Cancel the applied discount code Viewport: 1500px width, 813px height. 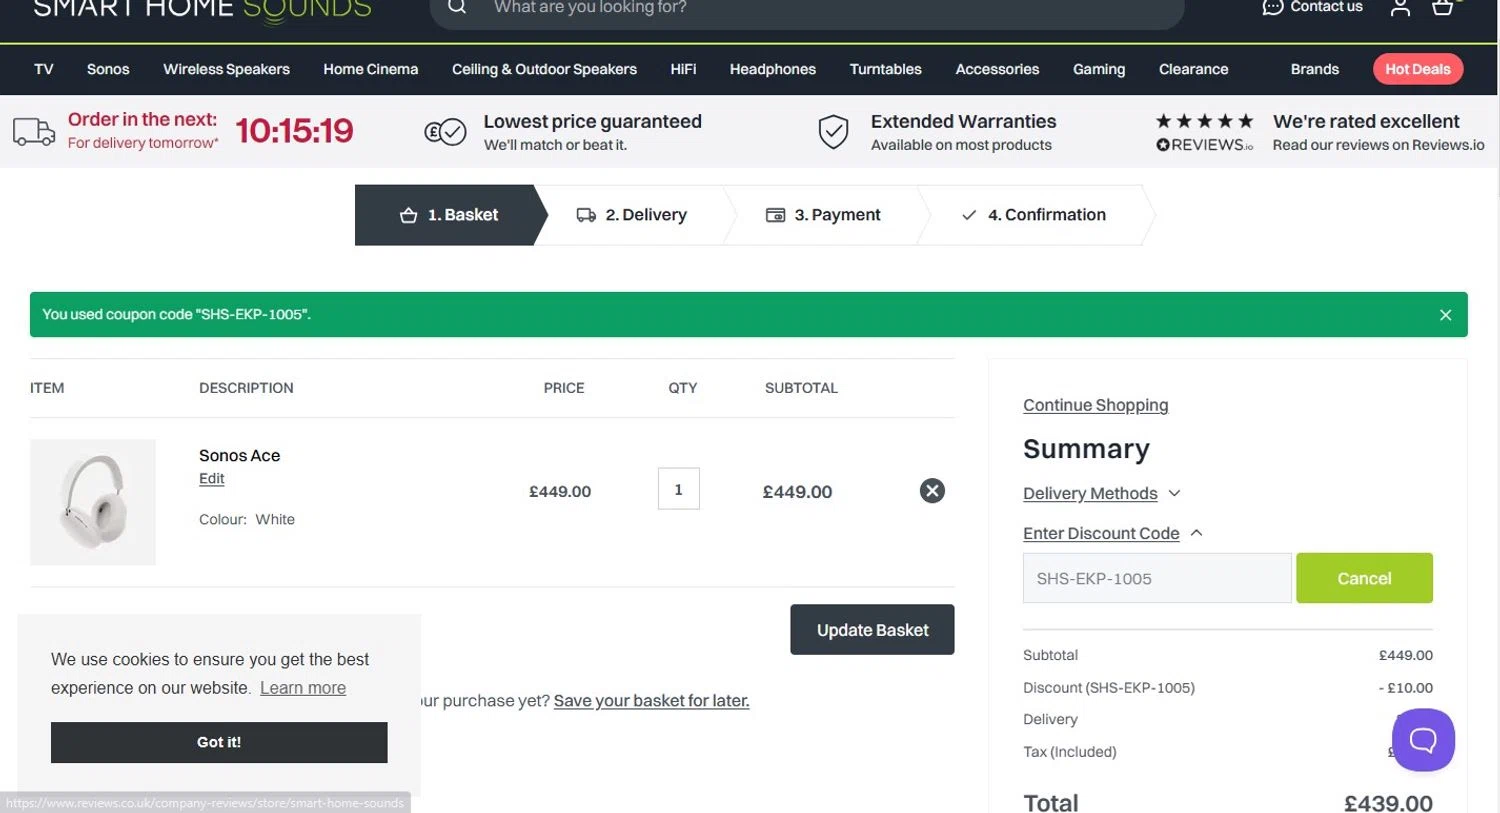[1364, 578]
